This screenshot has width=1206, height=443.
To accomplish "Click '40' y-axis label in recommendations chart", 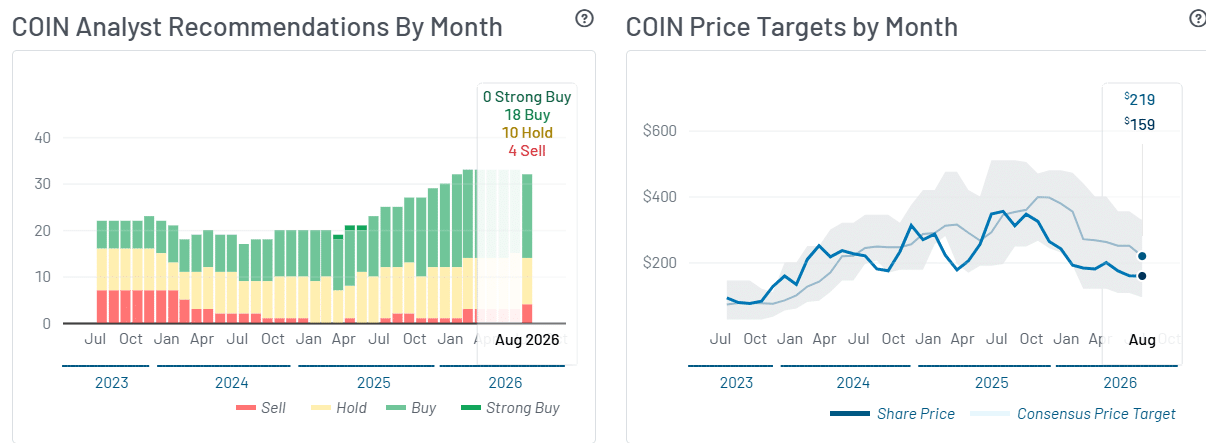I will coord(42,138).
